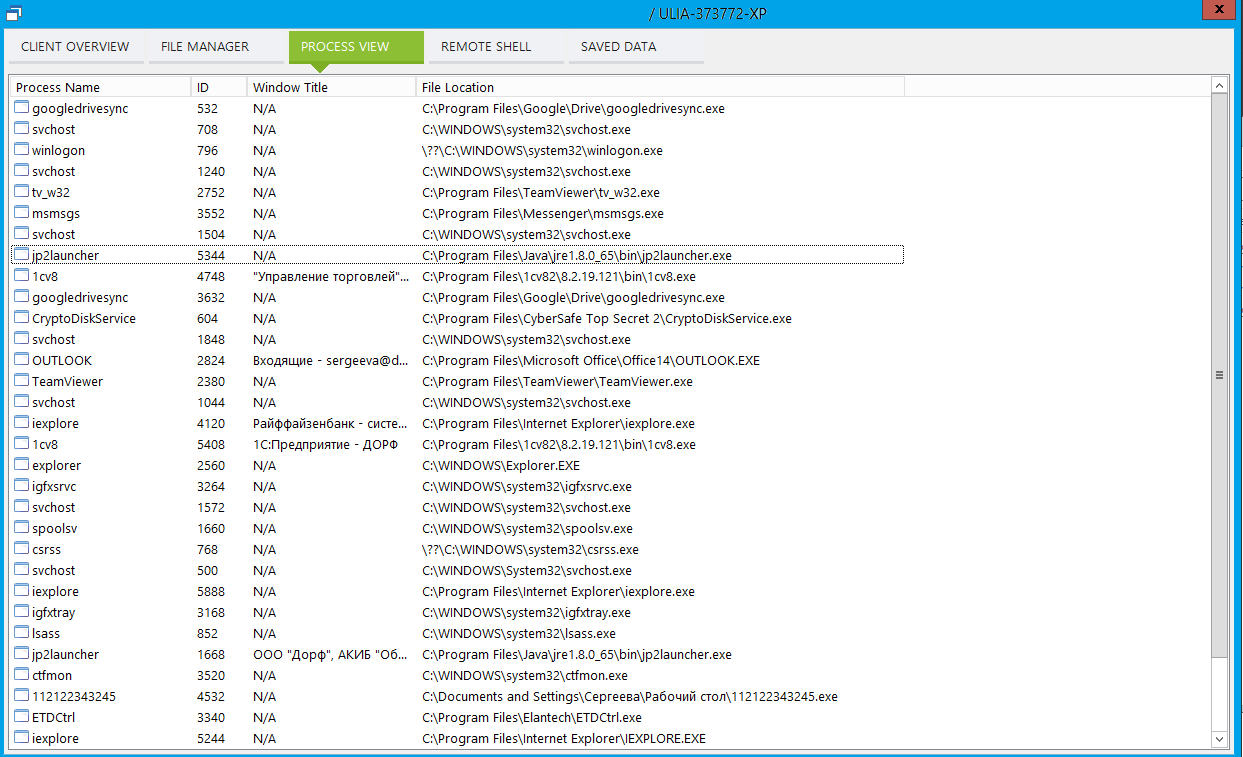
Task: Click the vertical scrollbar thumb of the list
Action: [x=1219, y=375]
